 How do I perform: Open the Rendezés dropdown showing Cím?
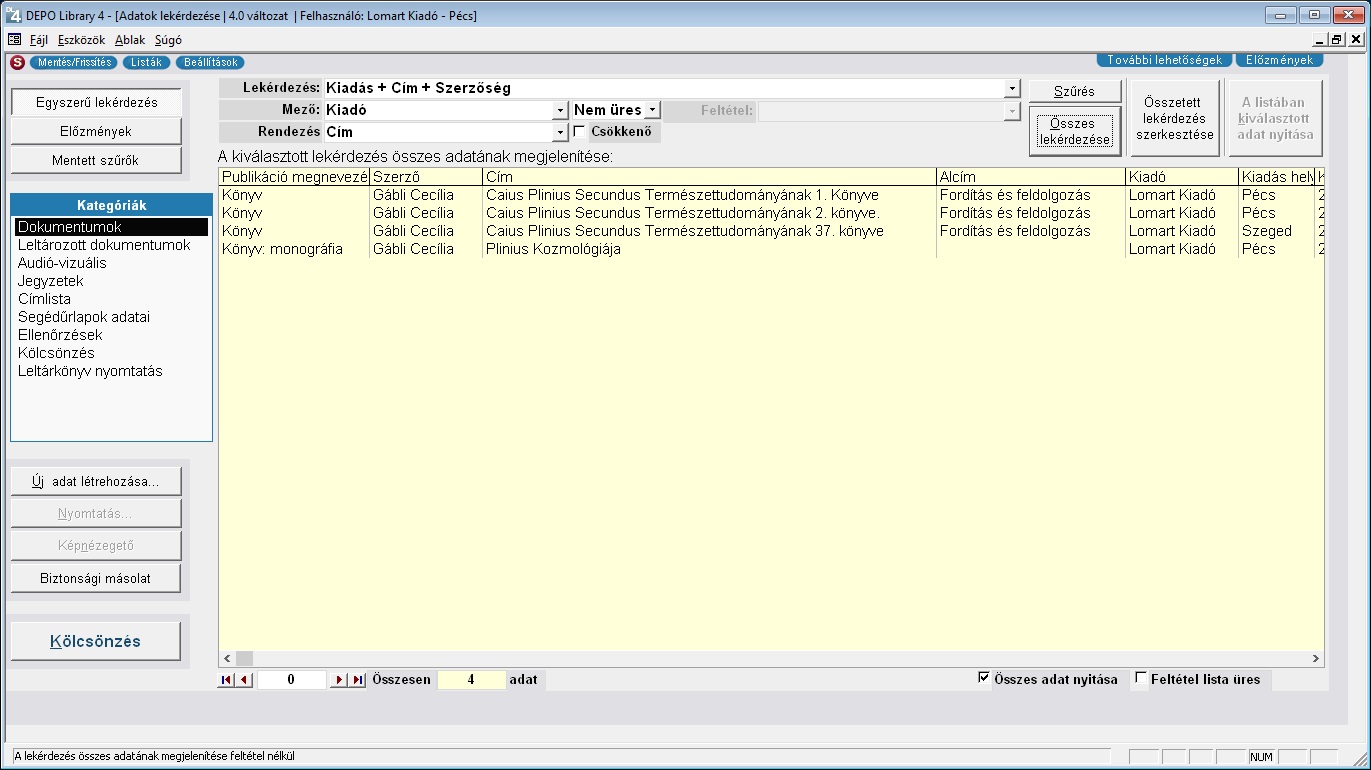coord(561,132)
